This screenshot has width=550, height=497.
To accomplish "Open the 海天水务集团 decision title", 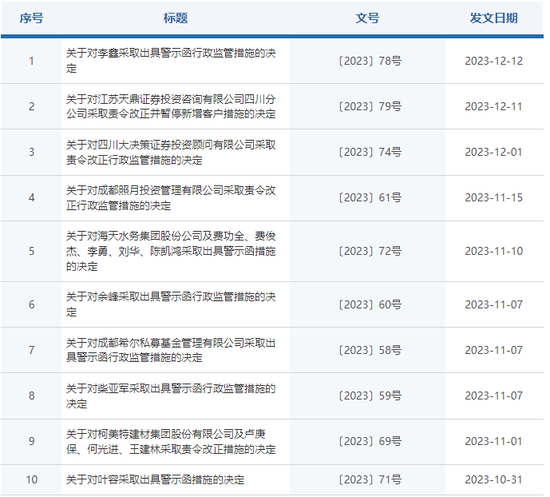I will point(171,251).
